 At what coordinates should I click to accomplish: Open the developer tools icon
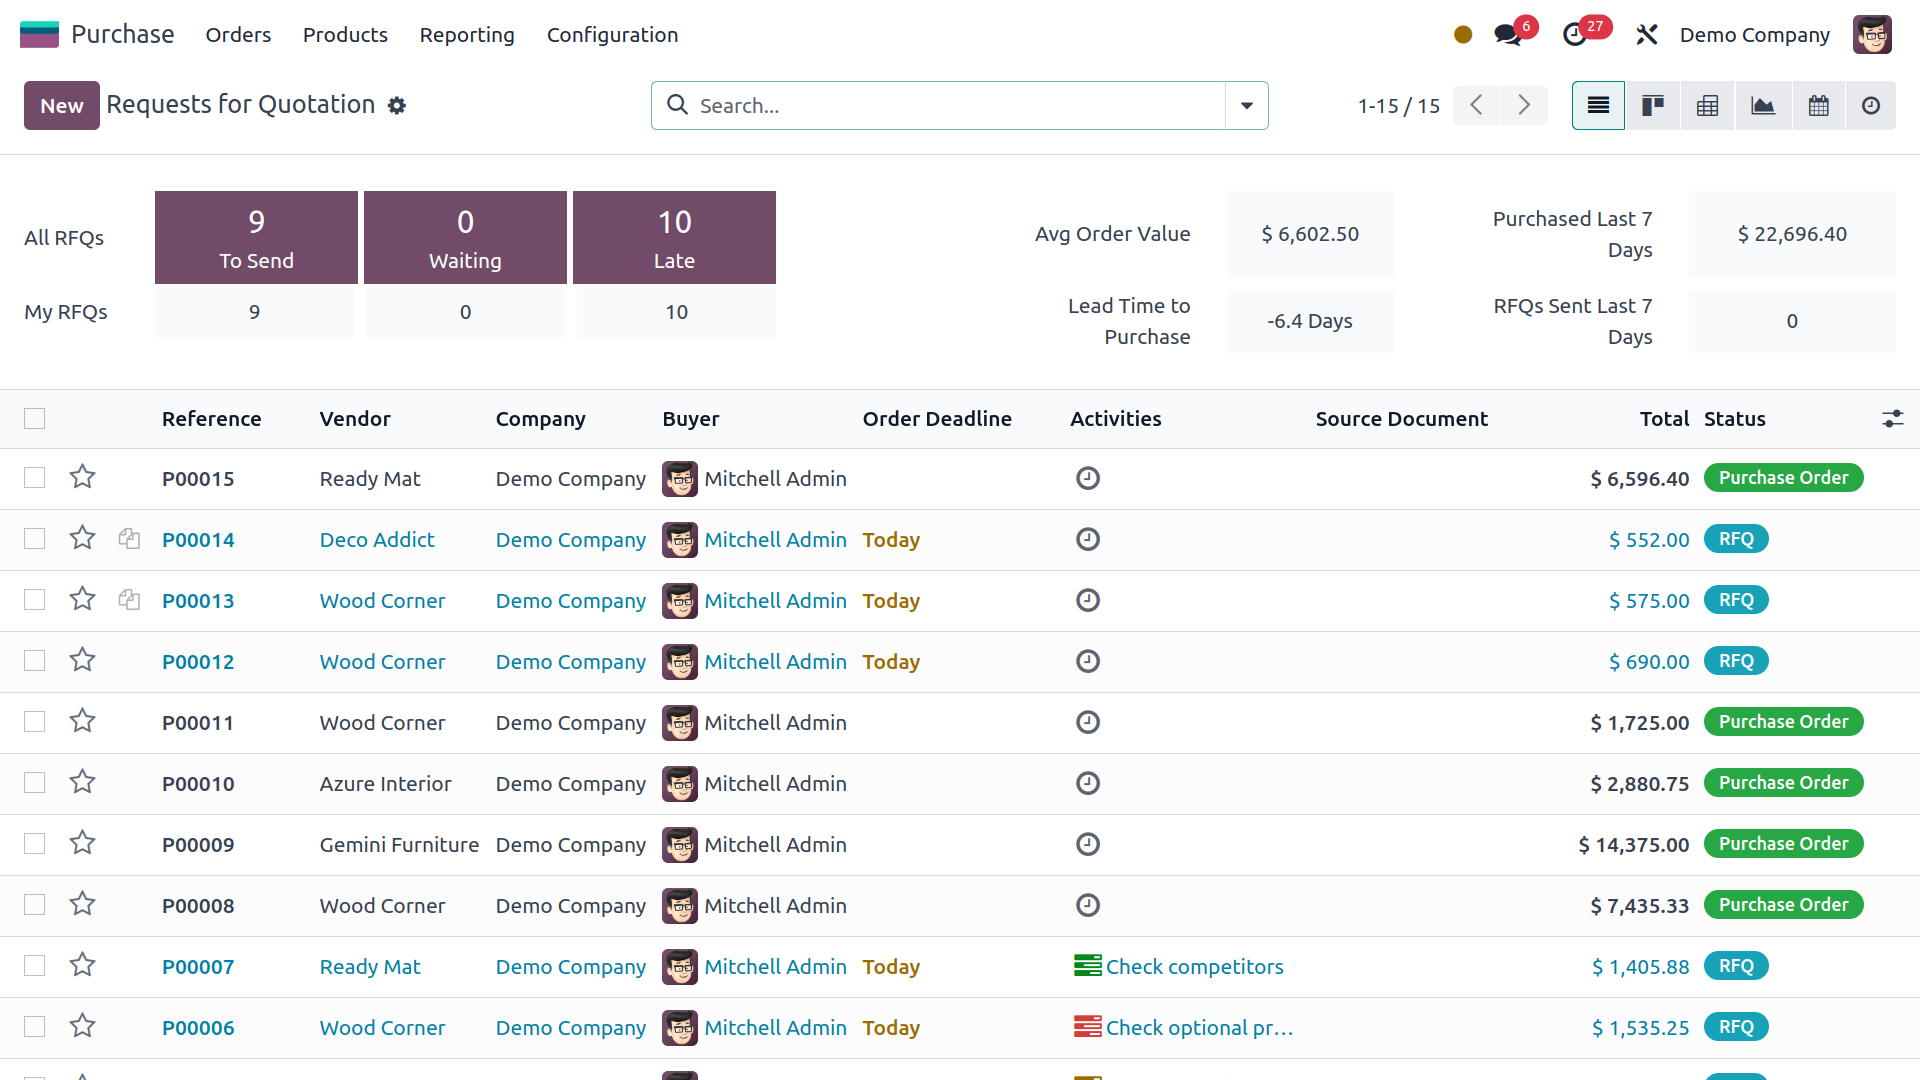click(1646, 34)
